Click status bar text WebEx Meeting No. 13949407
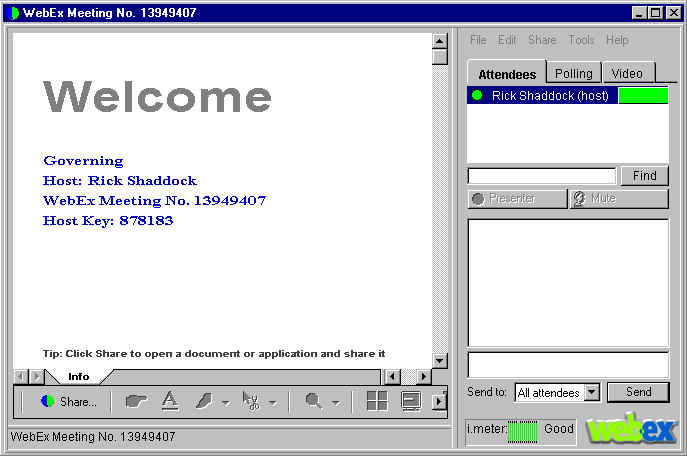 tap(92, 437)
